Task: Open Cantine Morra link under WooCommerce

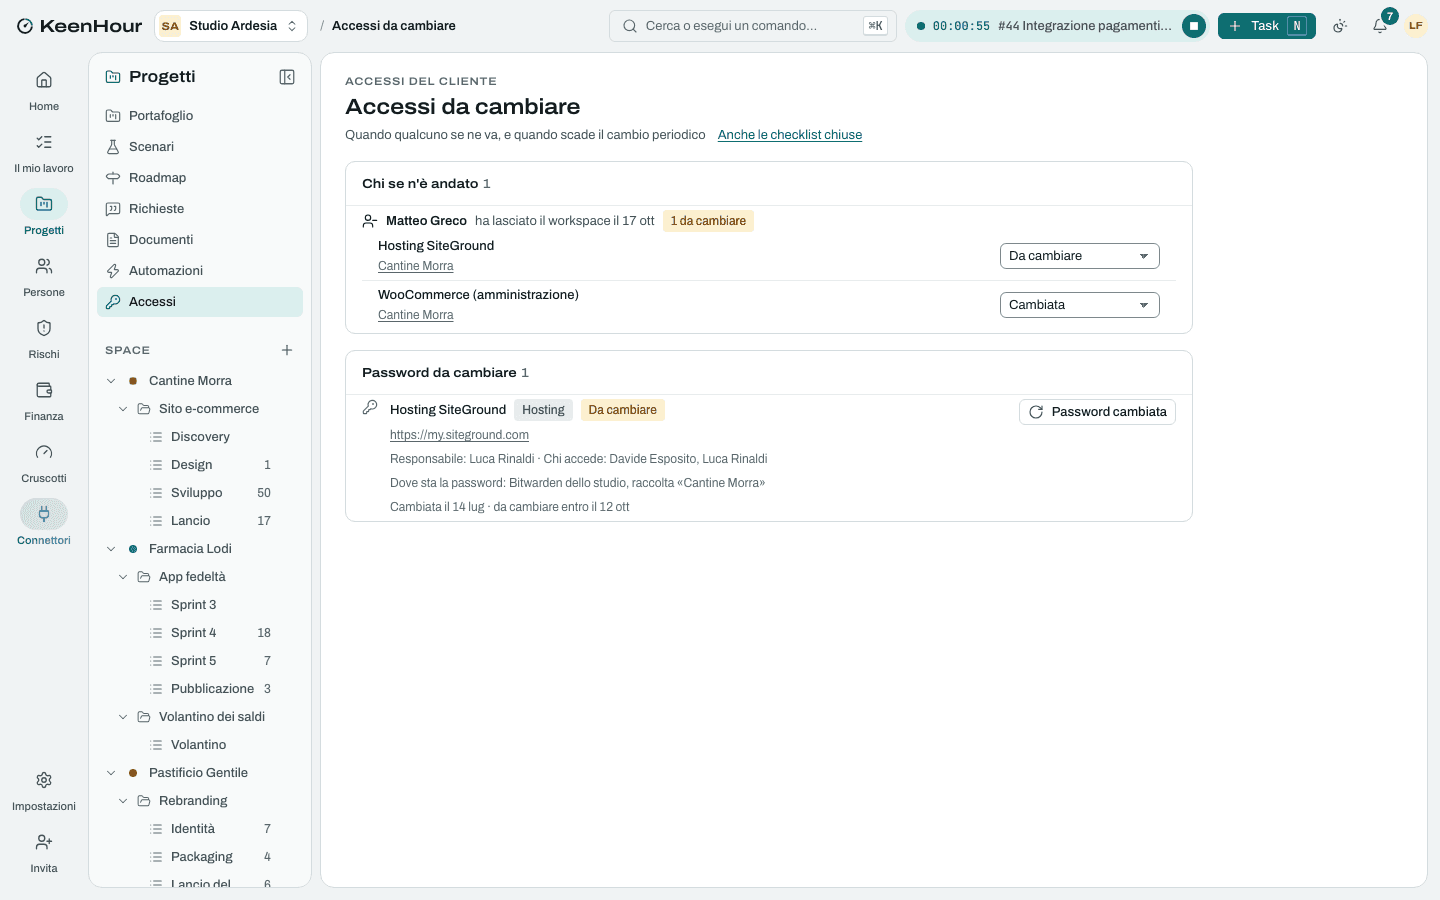Action: point(416,315)
